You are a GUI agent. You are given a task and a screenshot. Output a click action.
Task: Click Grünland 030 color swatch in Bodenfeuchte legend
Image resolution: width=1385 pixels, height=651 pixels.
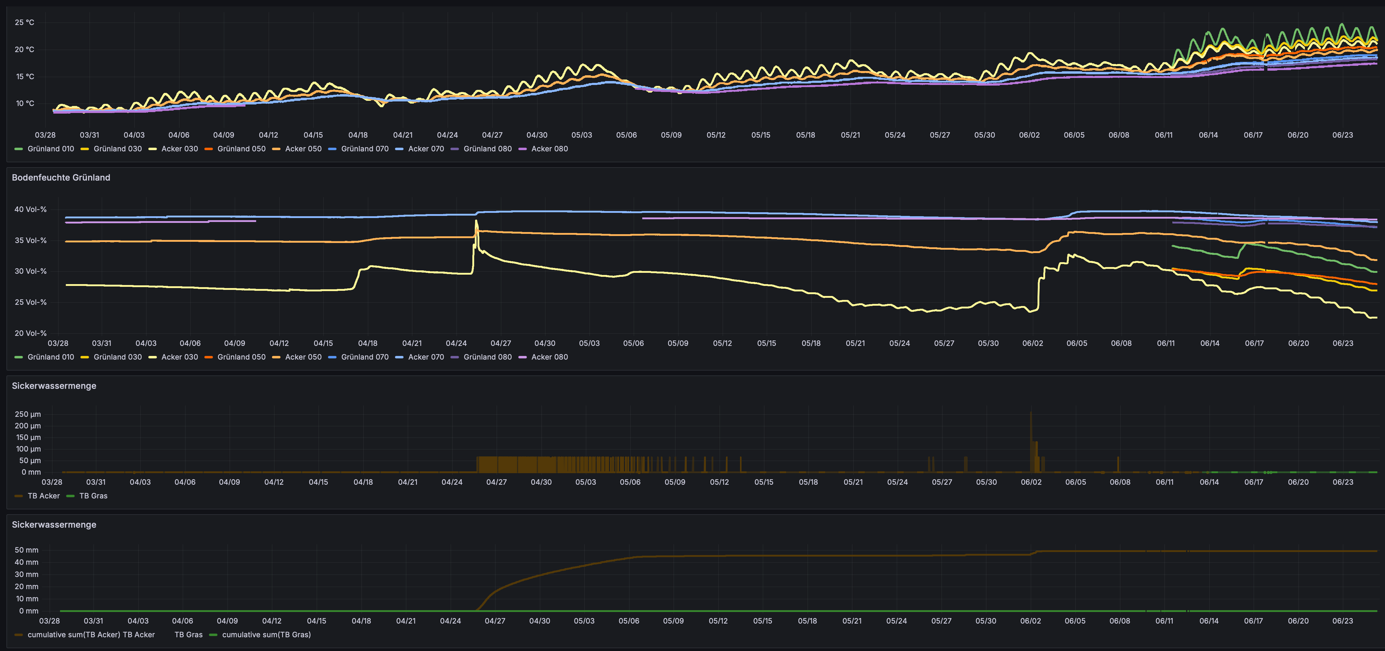(85, 357)
